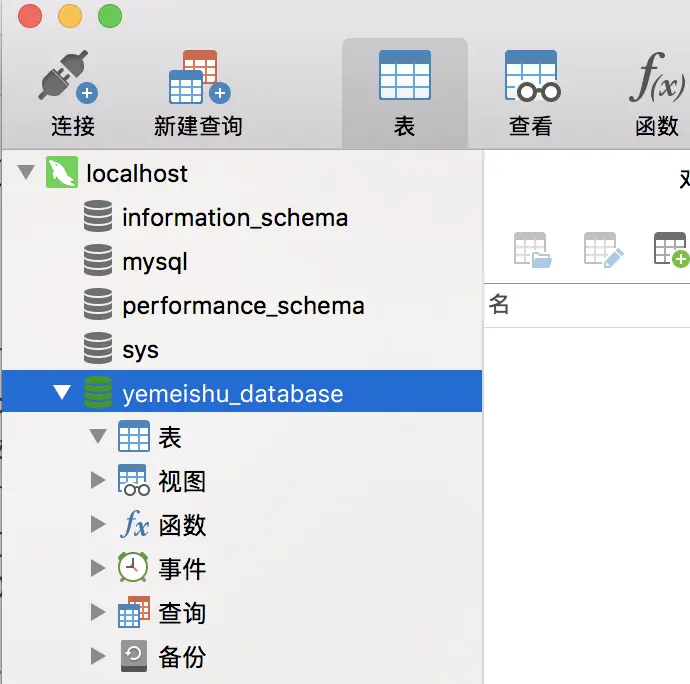Screen dimensions: 690x684
Task: Select the sys database name
Action: click(x=140, y=351)
